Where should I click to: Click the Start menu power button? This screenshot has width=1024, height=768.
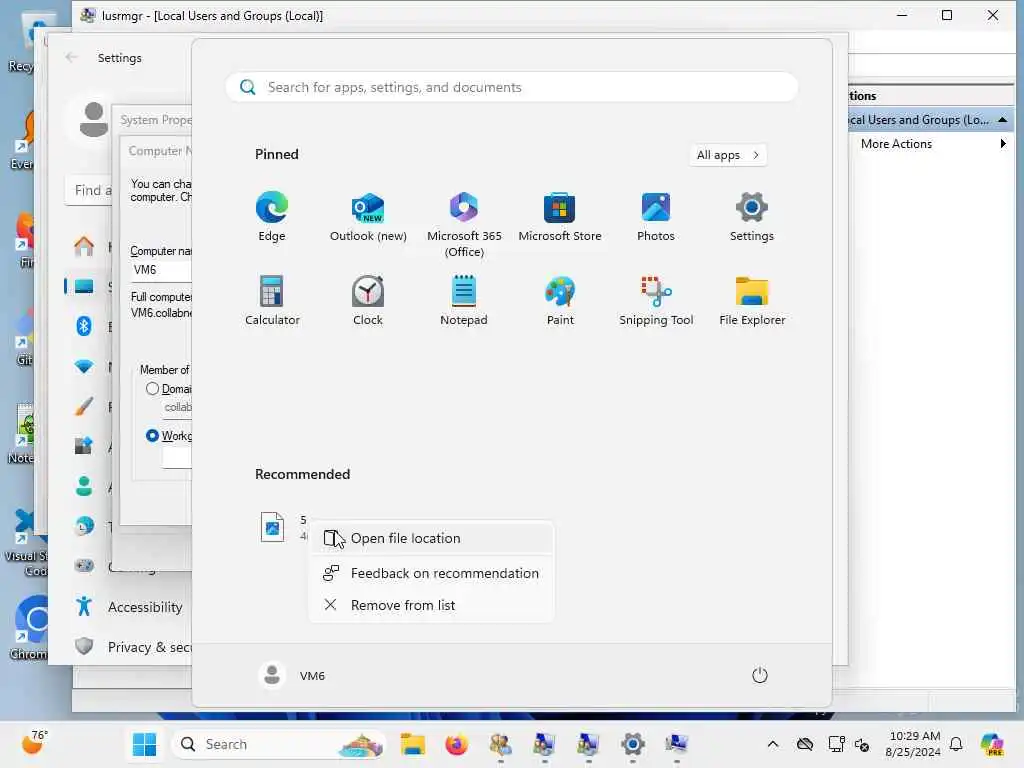point(760,675)
